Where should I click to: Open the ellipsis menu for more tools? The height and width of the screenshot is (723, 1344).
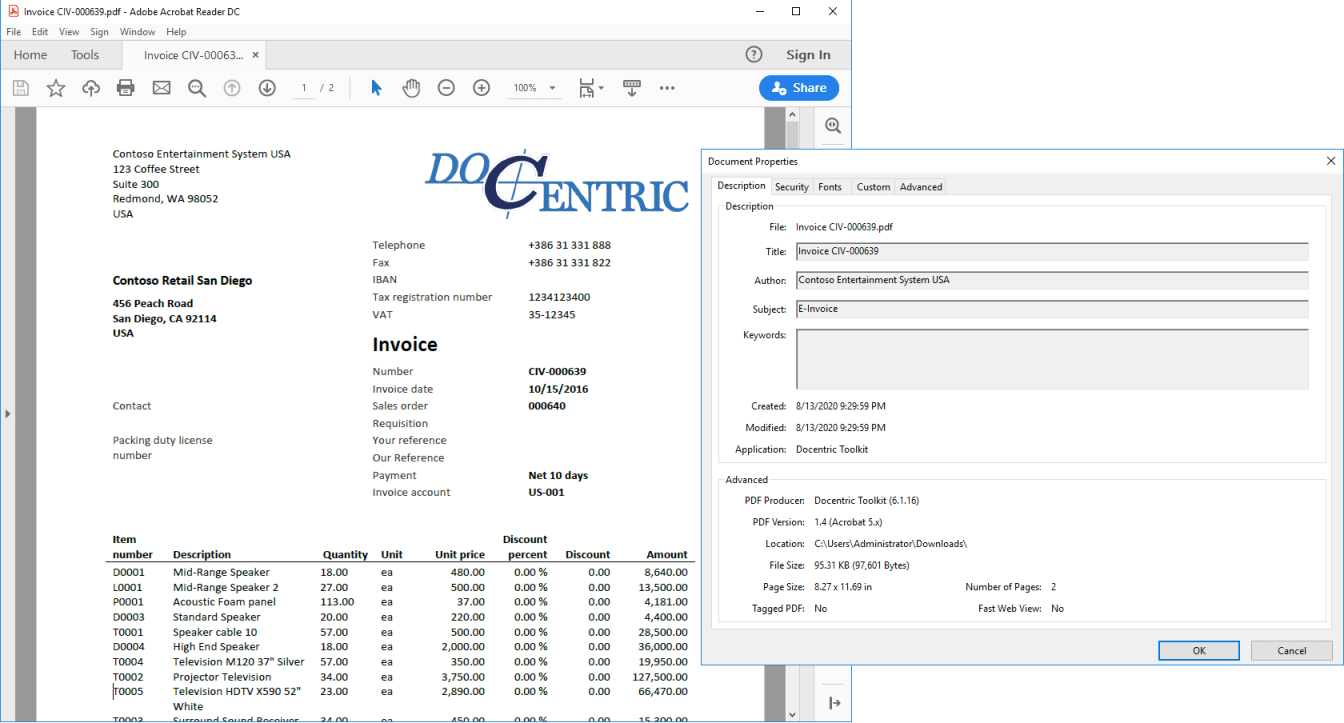point(667,88)
